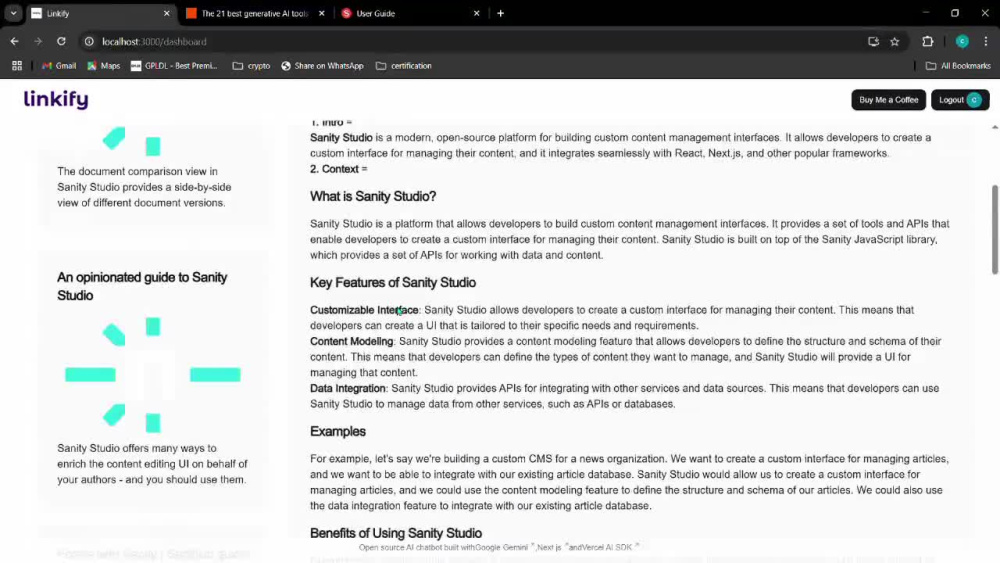Open the GPLDL - Best Premi... bookmark
The width and height of the screenshot is (1000, 563).
click(174, 66)
